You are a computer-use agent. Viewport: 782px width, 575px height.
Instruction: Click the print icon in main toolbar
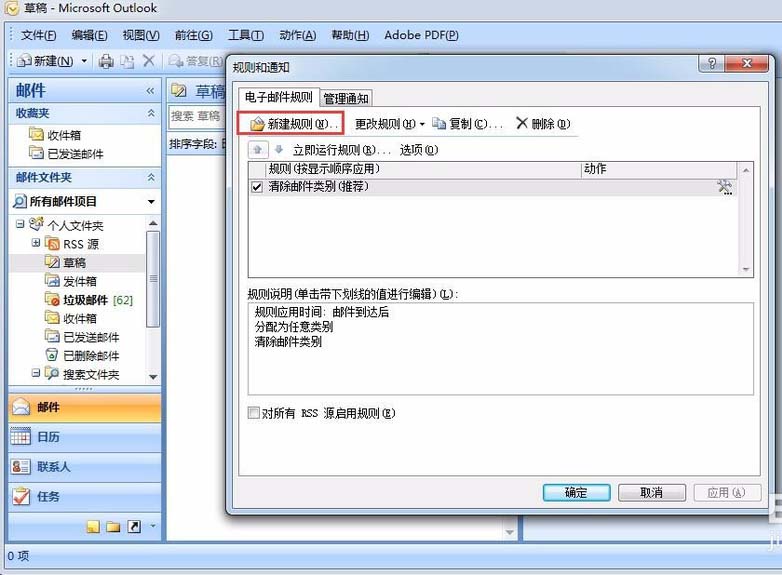[x=106, y=61]
